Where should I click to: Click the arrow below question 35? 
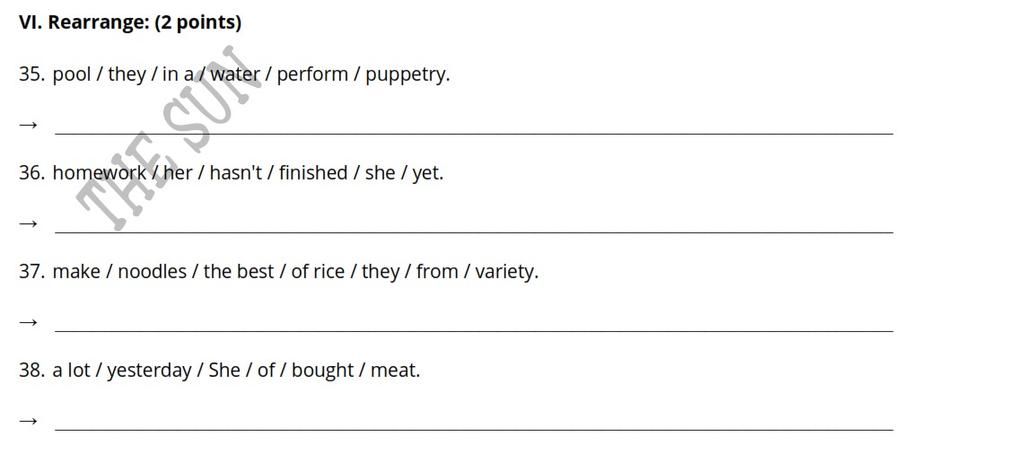pyautogui.click(x=27, y=125)
